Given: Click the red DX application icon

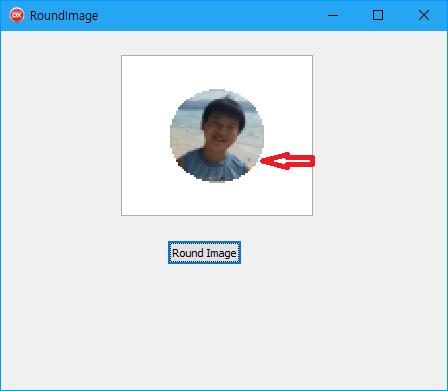Looking at the screenshot, I should 17,15.
